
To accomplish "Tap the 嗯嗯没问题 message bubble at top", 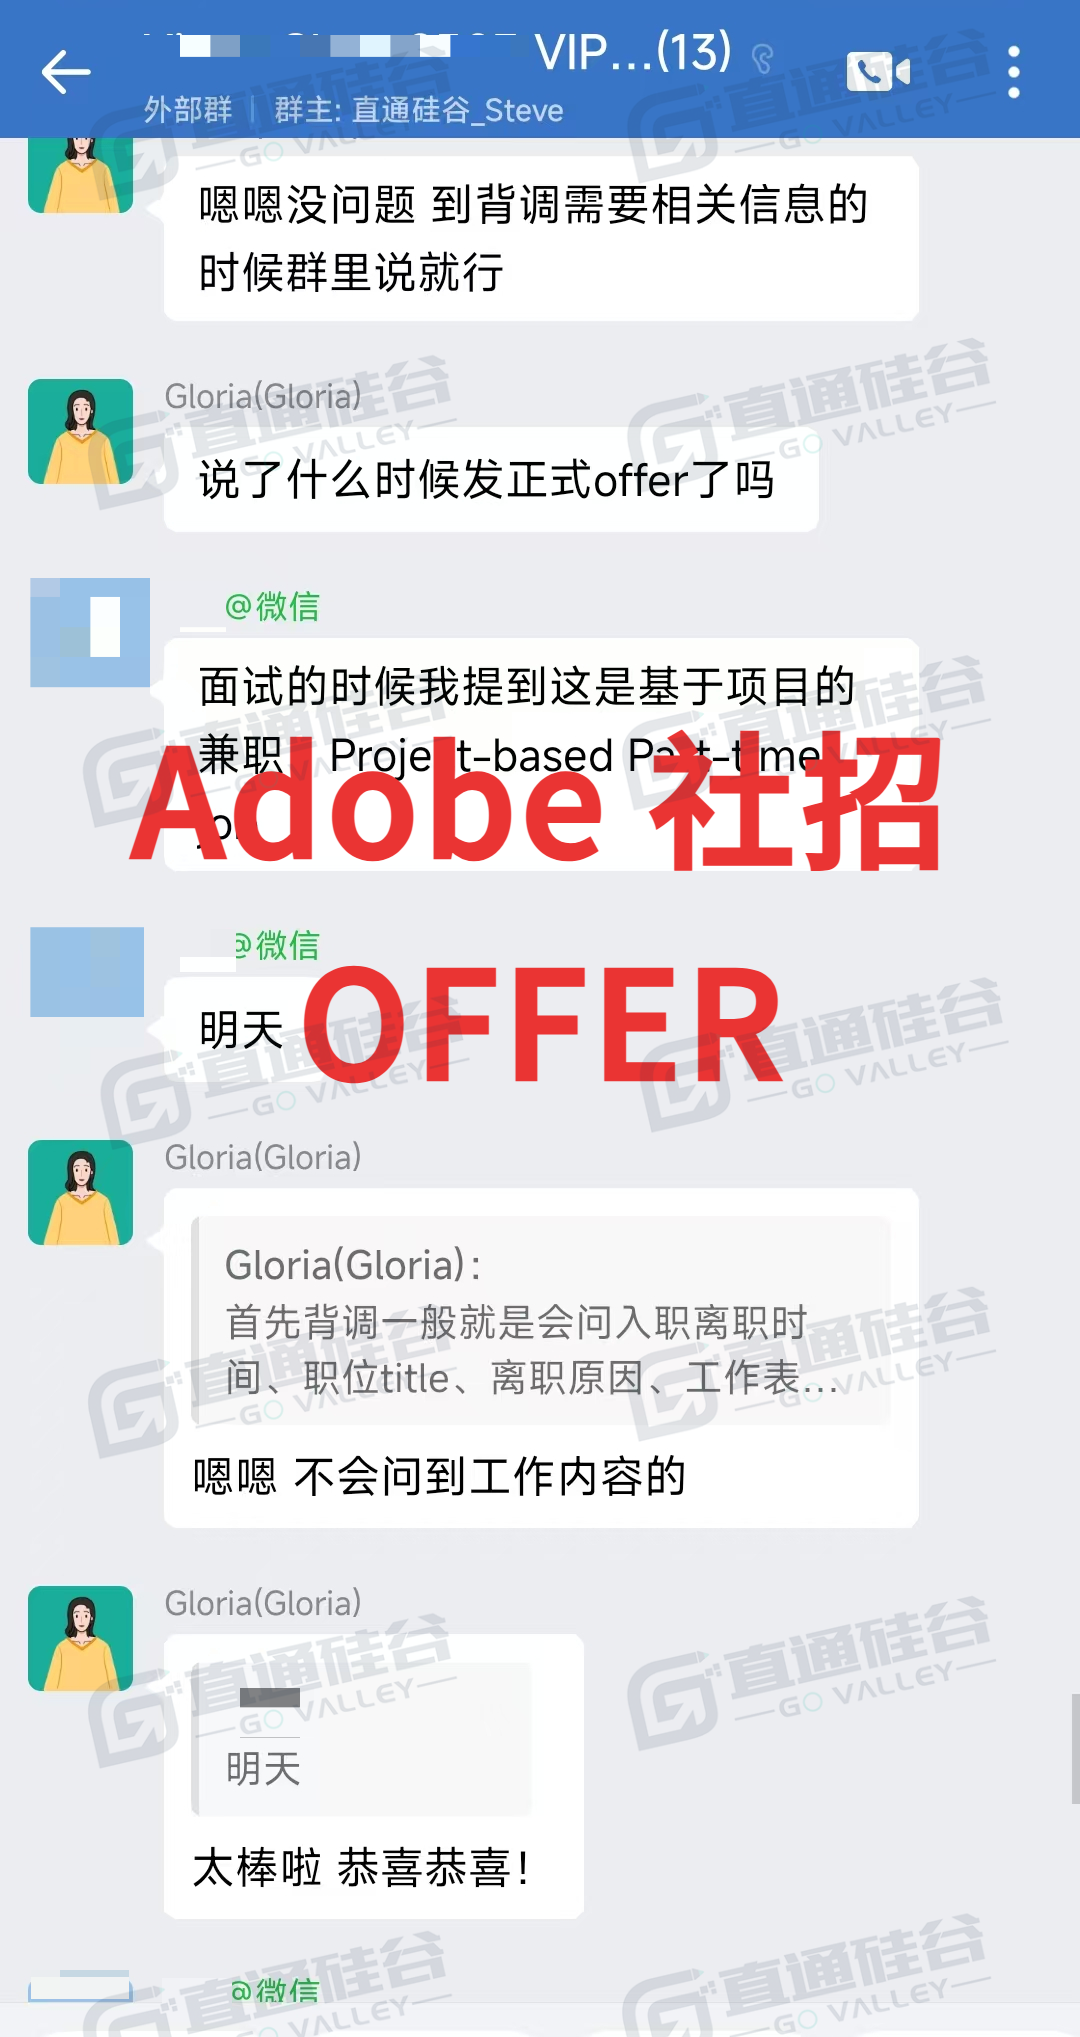I will coord(541,238).
